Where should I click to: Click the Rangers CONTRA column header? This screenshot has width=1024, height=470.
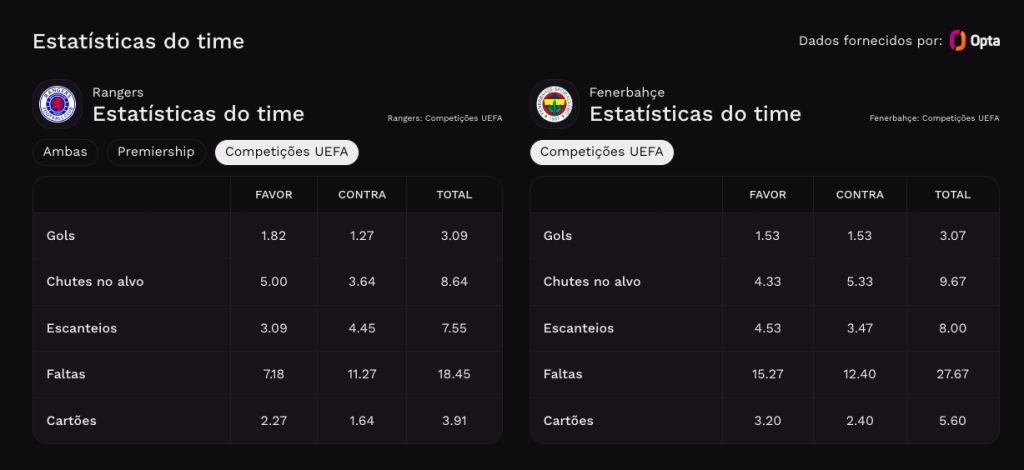(x=362, y=195)
